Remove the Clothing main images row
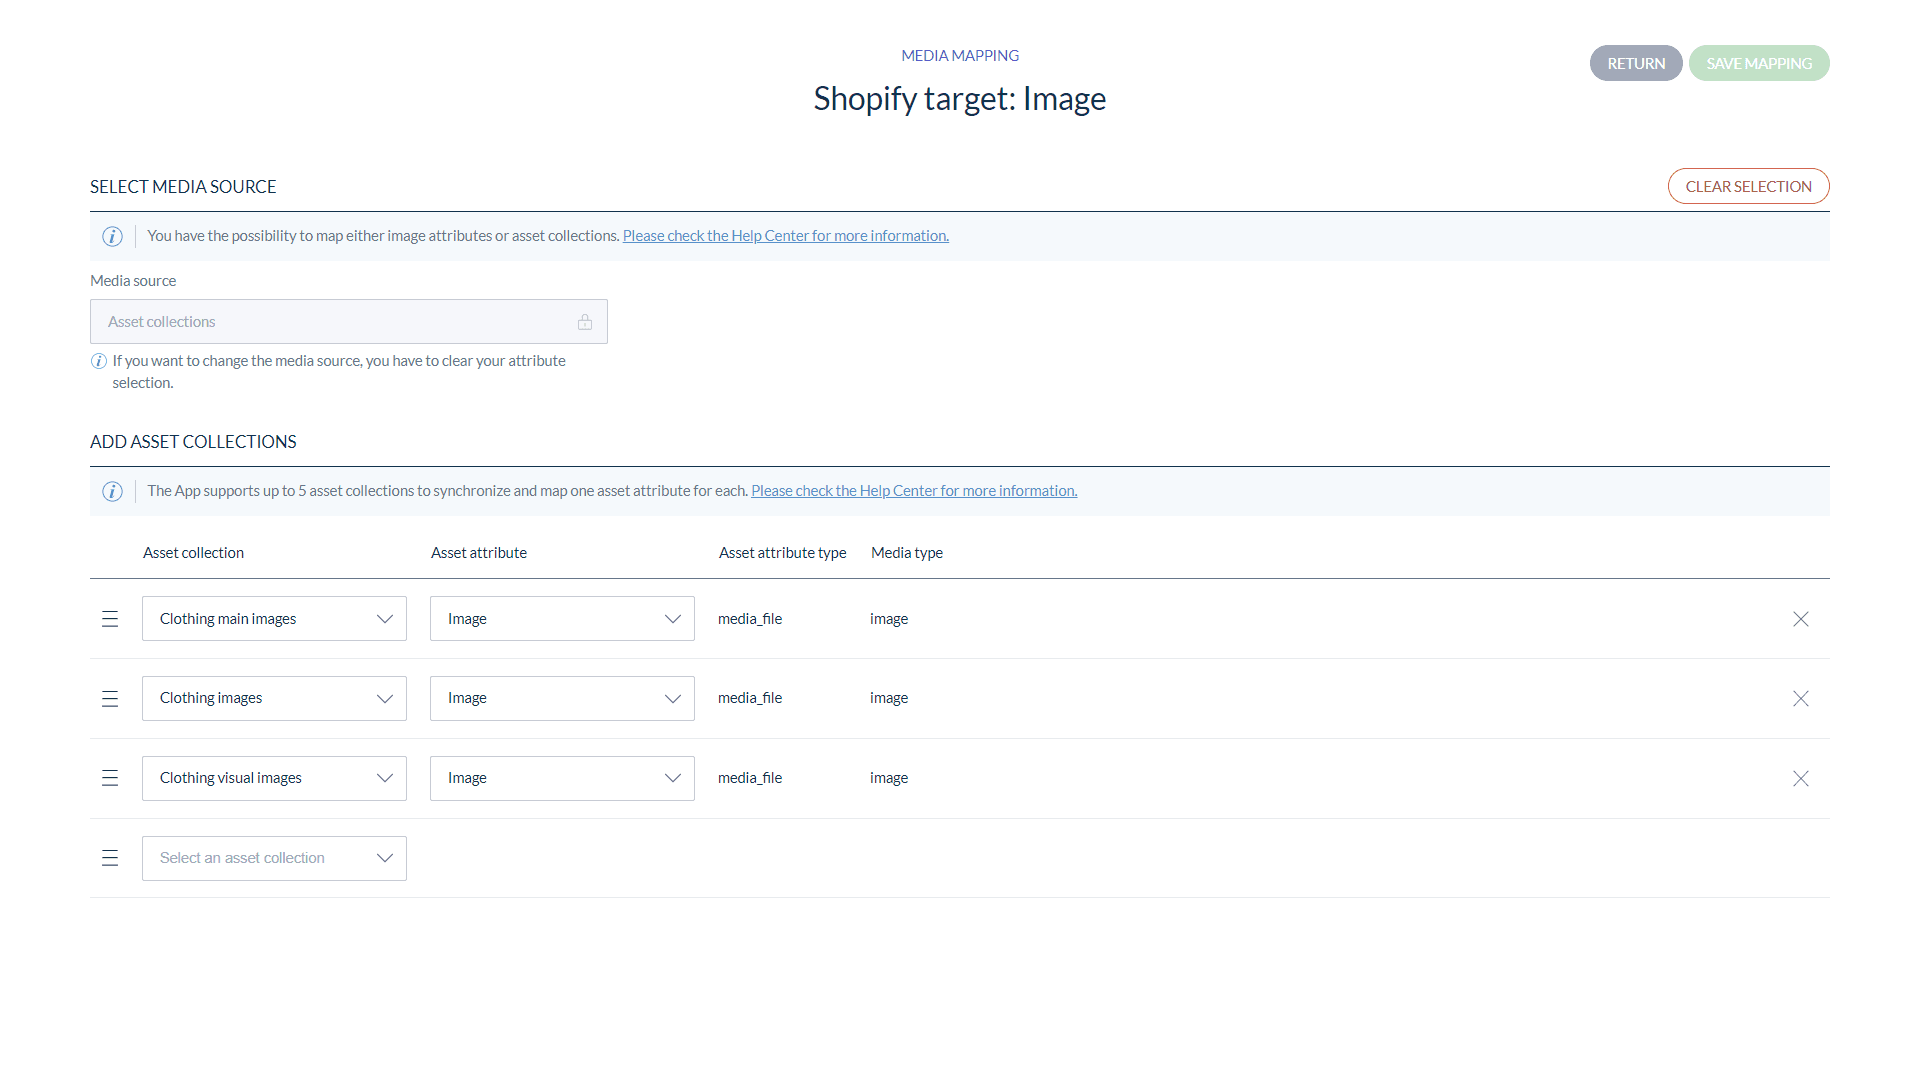This screenshot has height=1080, width=1920. (1801, 619)
